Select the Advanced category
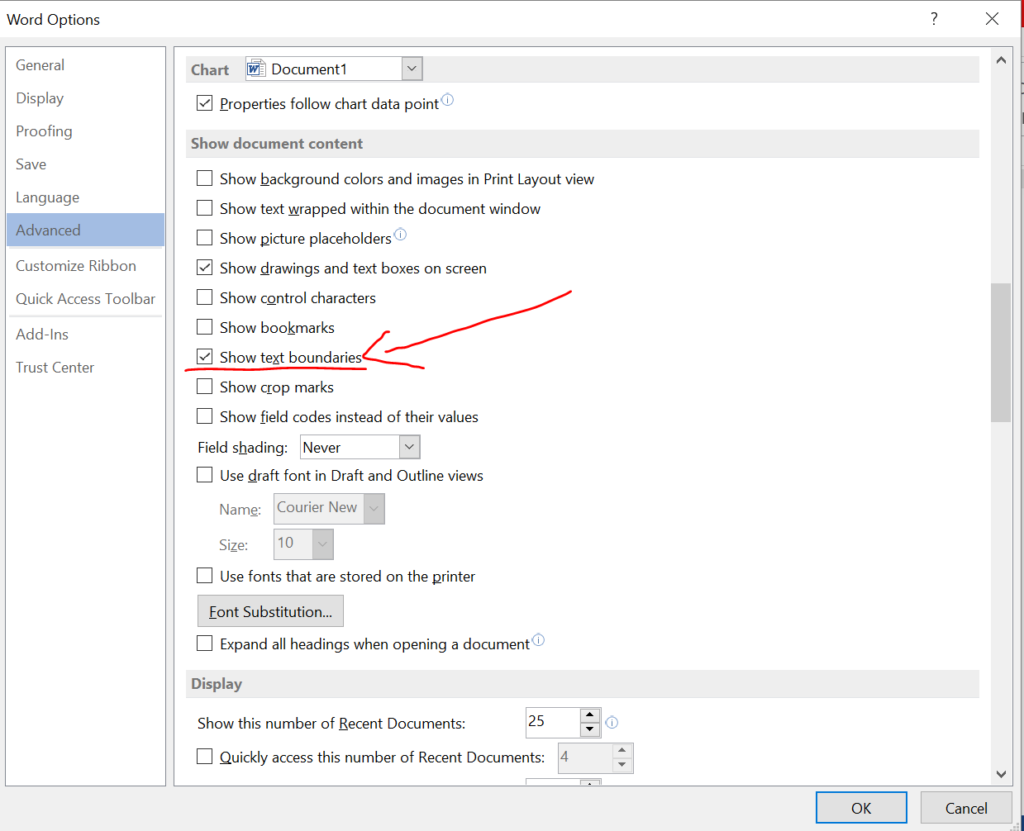The image size is (1024, 831). click(86, 230)
